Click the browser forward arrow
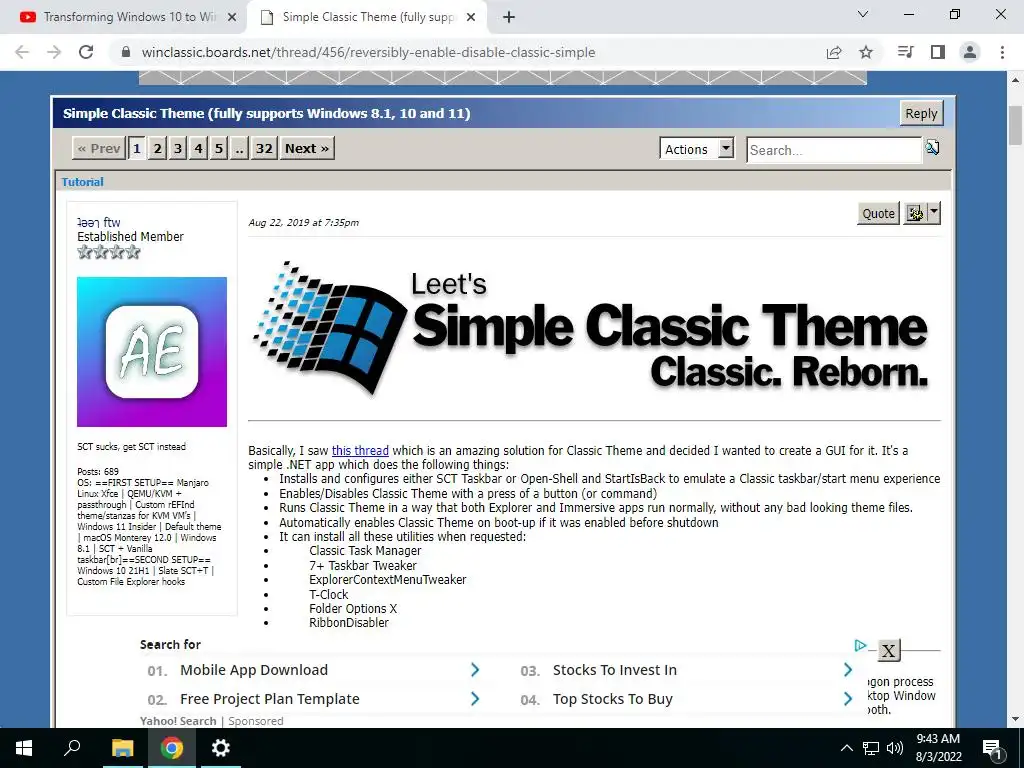Image resolution: width=1024 pixels, height=768 pixels. pos(54,52)
